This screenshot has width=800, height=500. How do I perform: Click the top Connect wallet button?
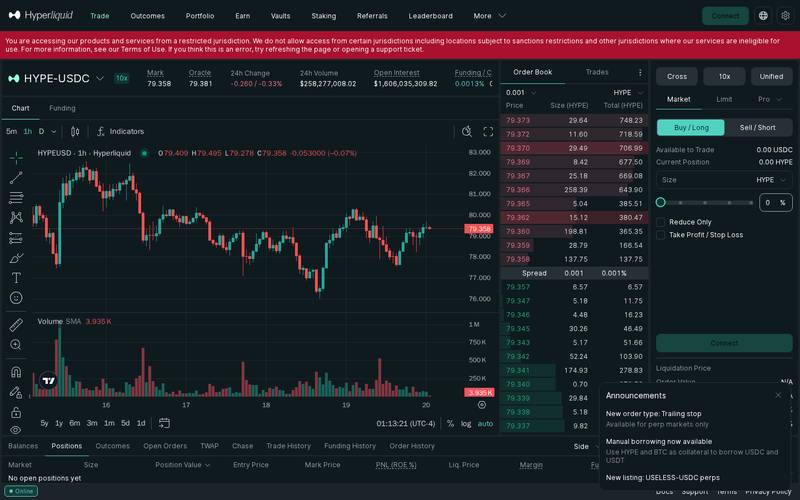pos(725,16)
